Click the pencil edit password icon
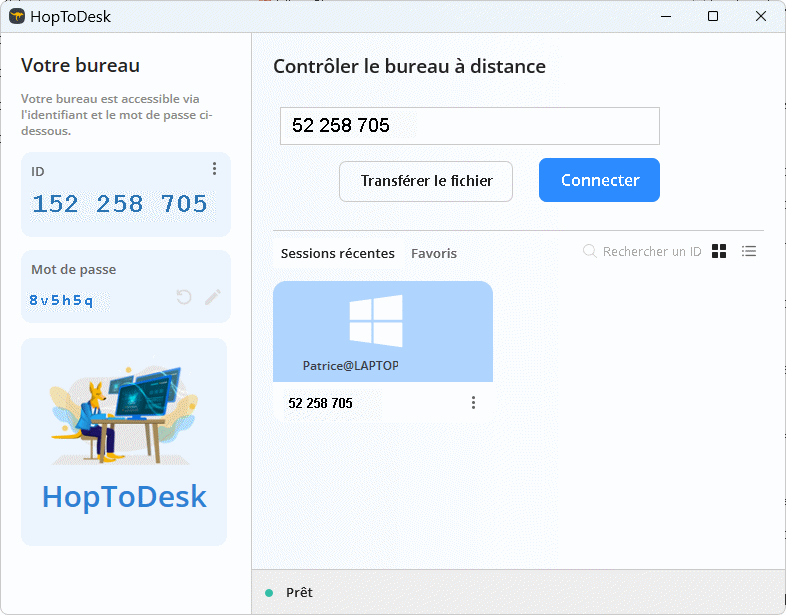 pos(213,297)
